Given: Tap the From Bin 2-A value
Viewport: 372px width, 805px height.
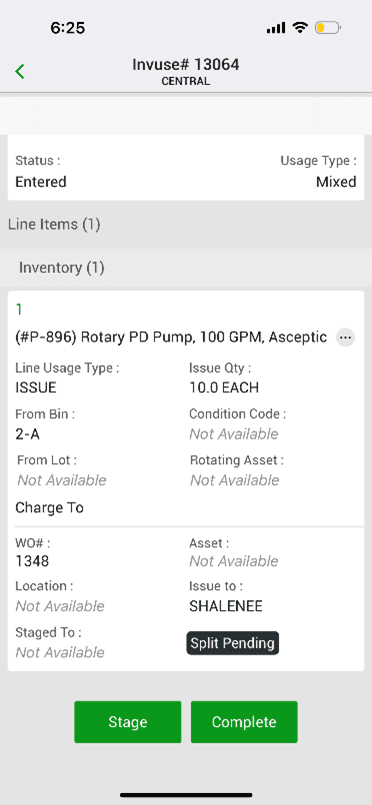Looking at the screenshot, I should click(x=28, y=434).
